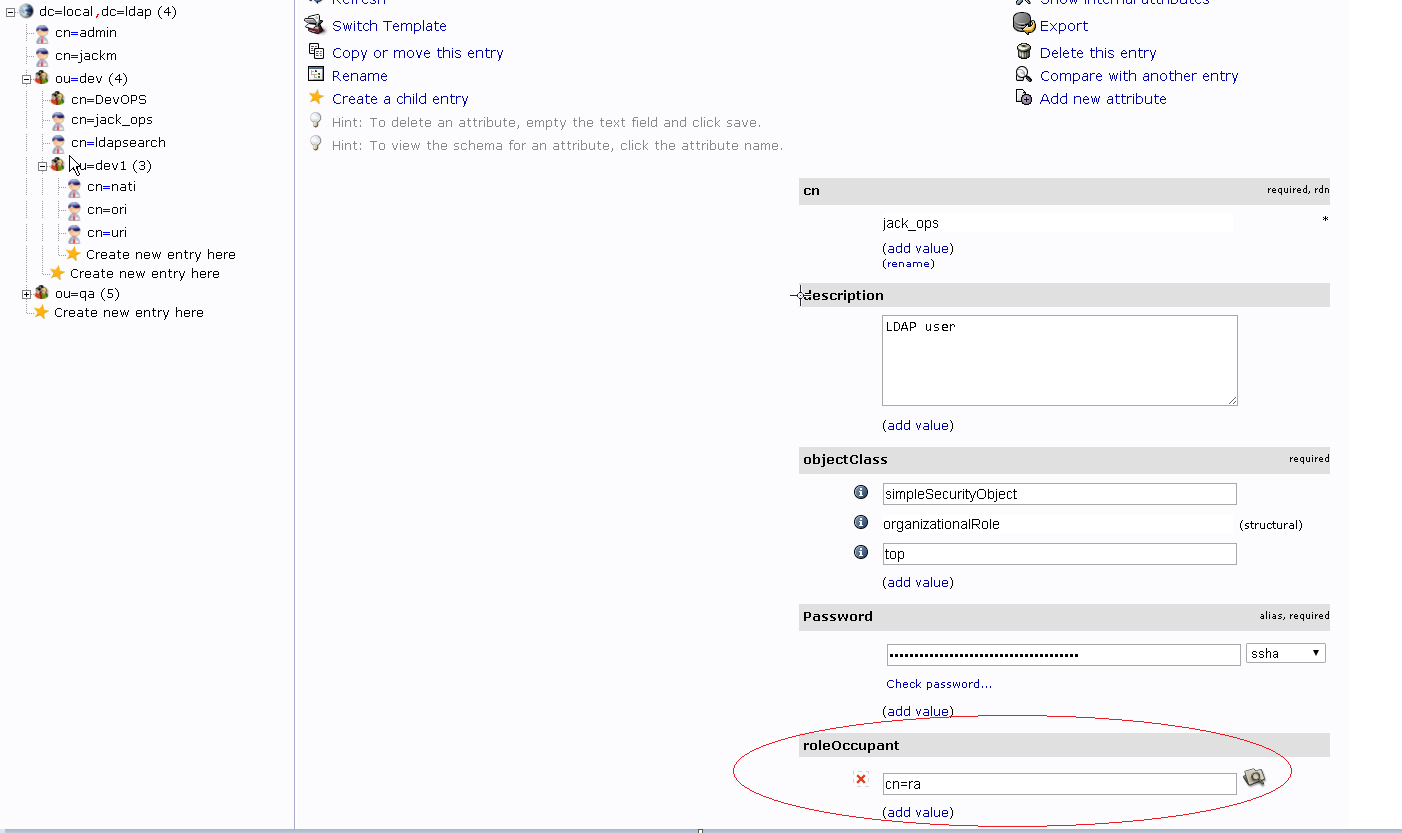Click the Export icon
The height and width of the screenshot is (833, 1402).
coord(1023,24)
